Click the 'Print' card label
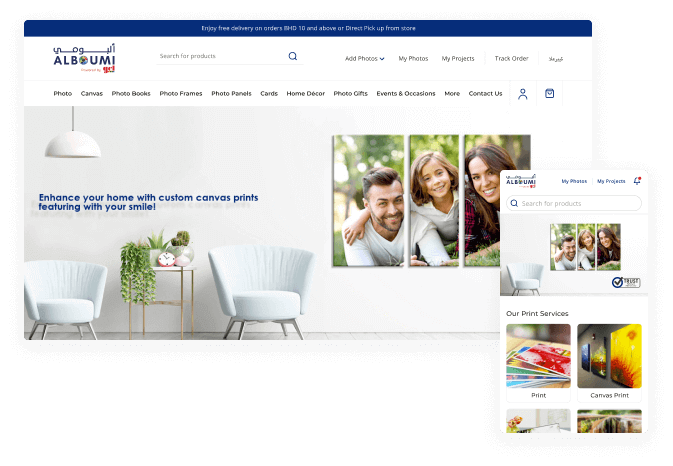 [x=539, y=395]
